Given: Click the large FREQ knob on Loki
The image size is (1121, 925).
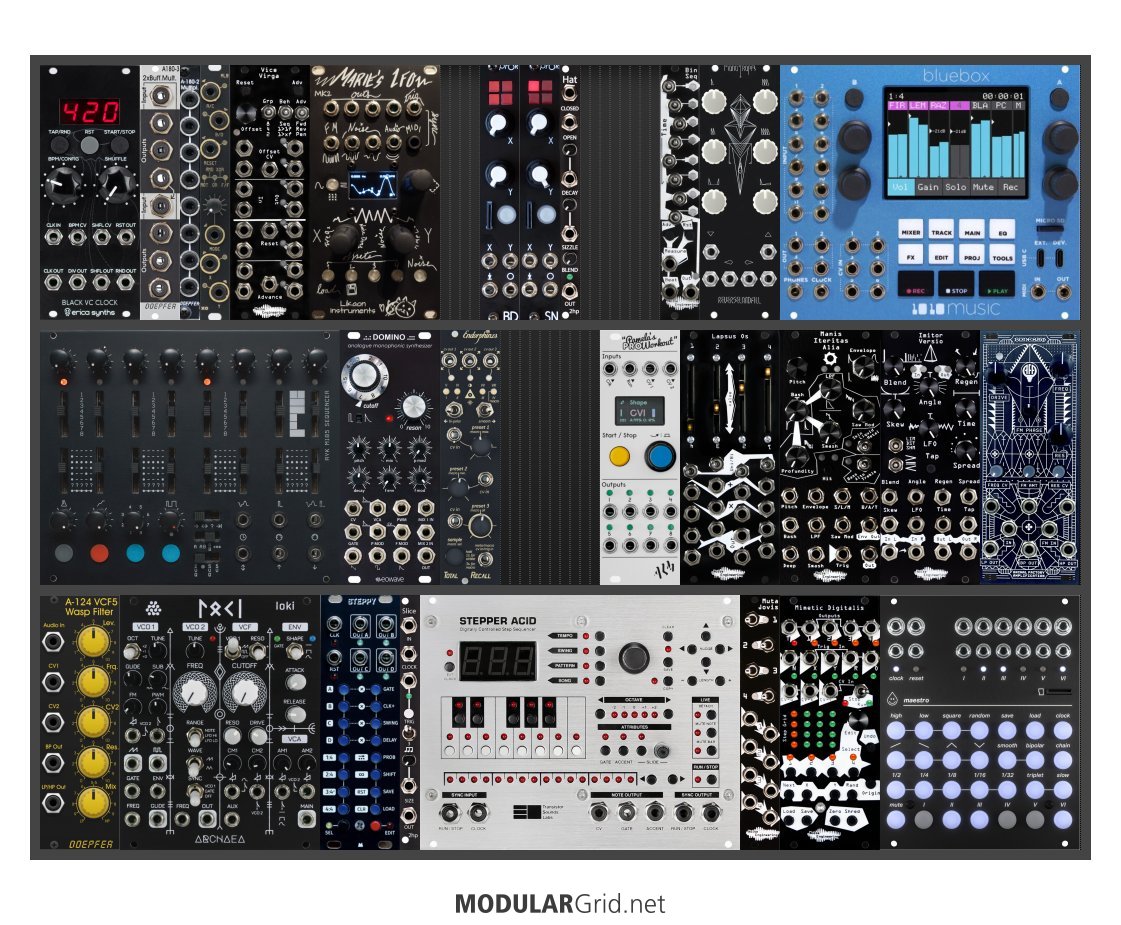Looking at the screenshot, I should [195, 693].
